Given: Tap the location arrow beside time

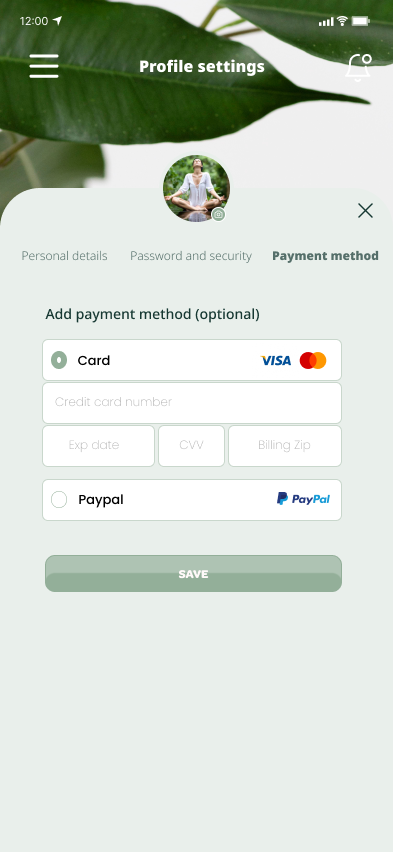Looking at the screenshot, I should coord(57,21).
